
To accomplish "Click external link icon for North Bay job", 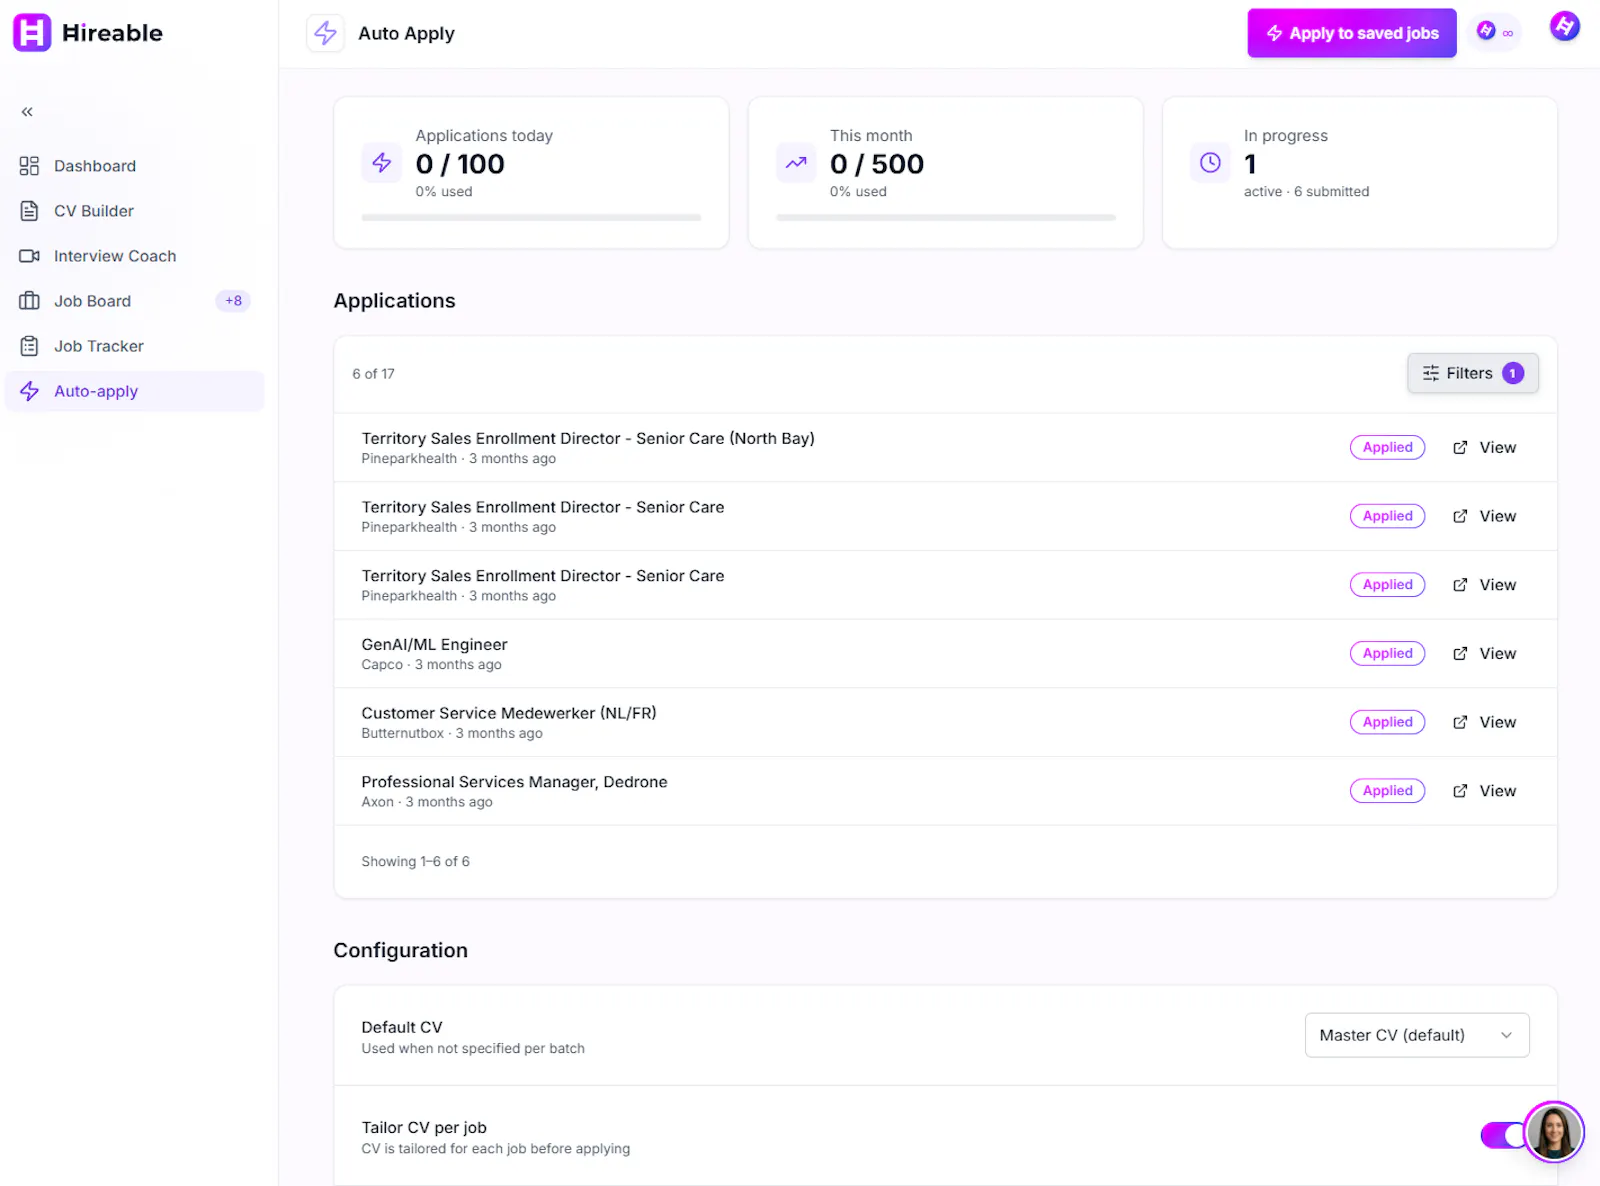I will pos(1460,448).
